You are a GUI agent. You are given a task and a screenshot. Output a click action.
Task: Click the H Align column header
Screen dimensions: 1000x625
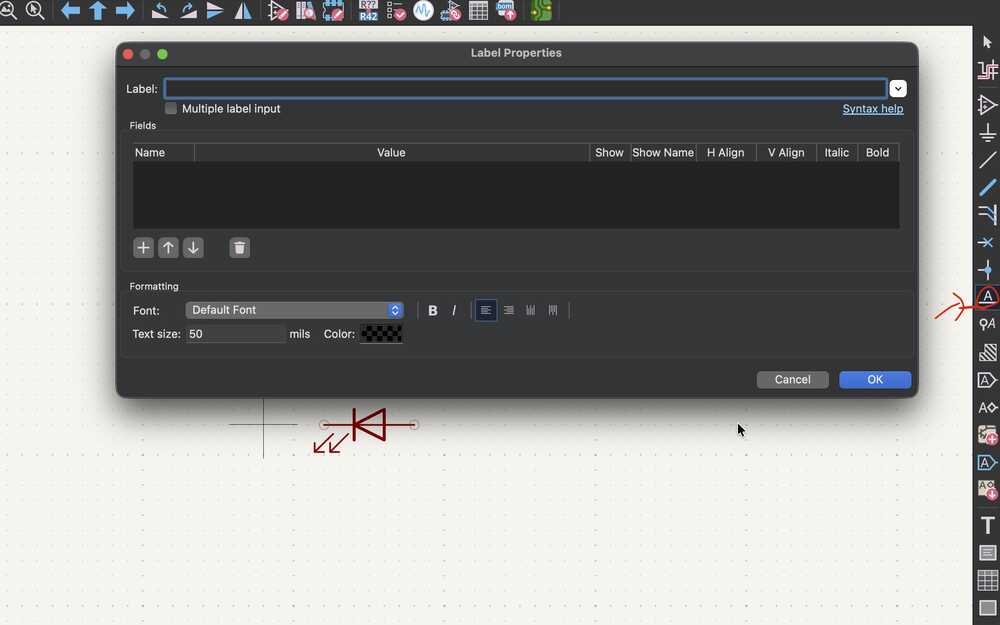click(x=725, y=152)
